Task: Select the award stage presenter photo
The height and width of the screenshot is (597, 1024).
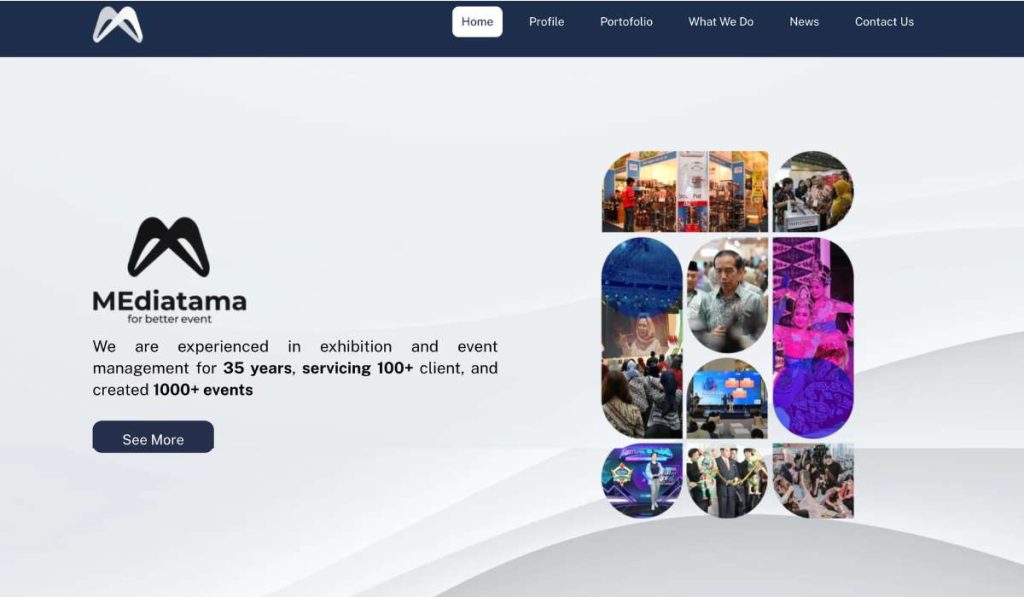Action: point(641,480)
